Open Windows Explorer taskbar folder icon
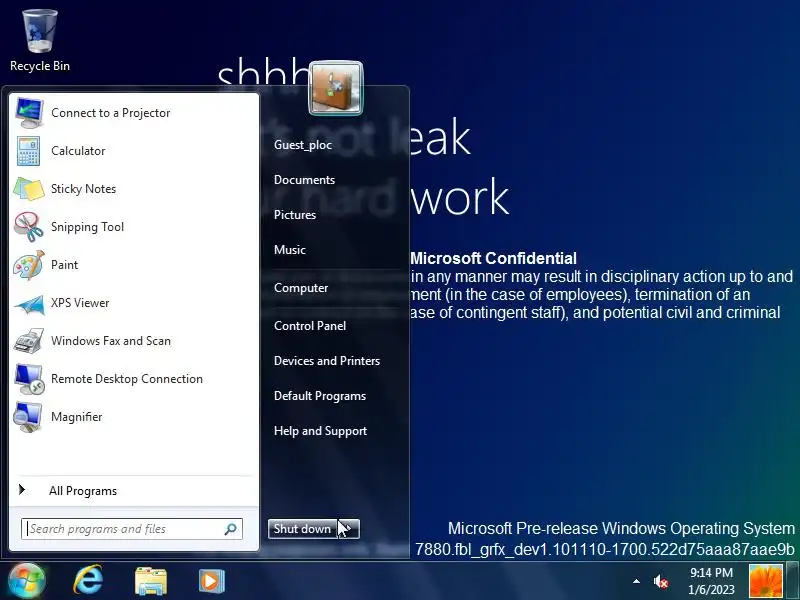Image resolution: width=800 pixels, height=600 pixels. (x=151, y=581)
